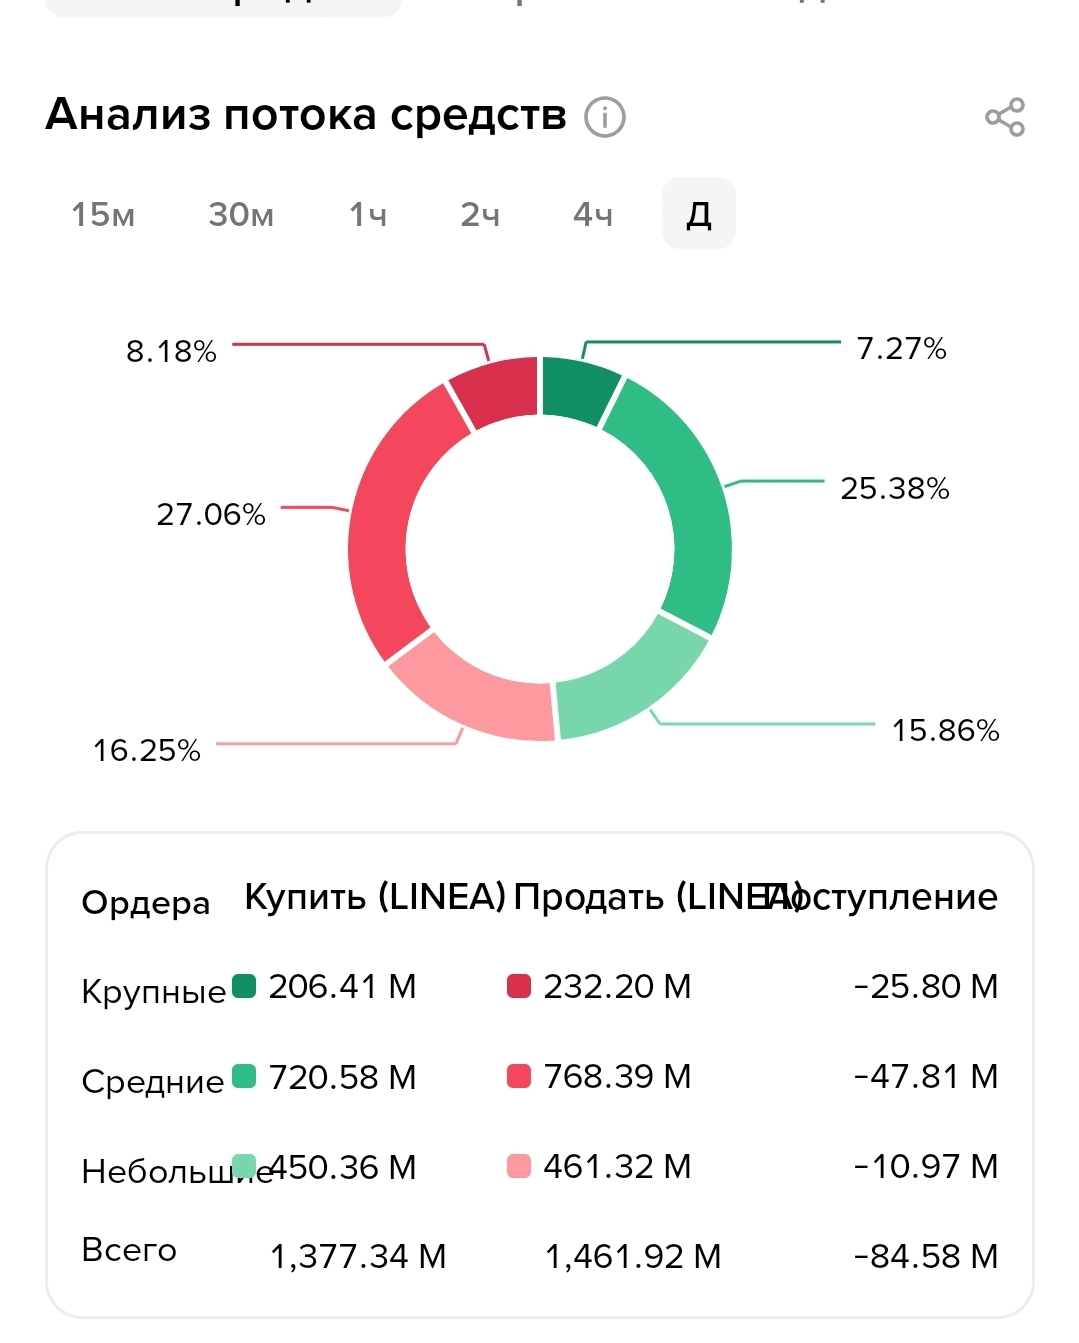The width and height of the screenshot is (1079, 1343).
Task: Switch to the 4ч interval
Action: click(x=593, y=214)
